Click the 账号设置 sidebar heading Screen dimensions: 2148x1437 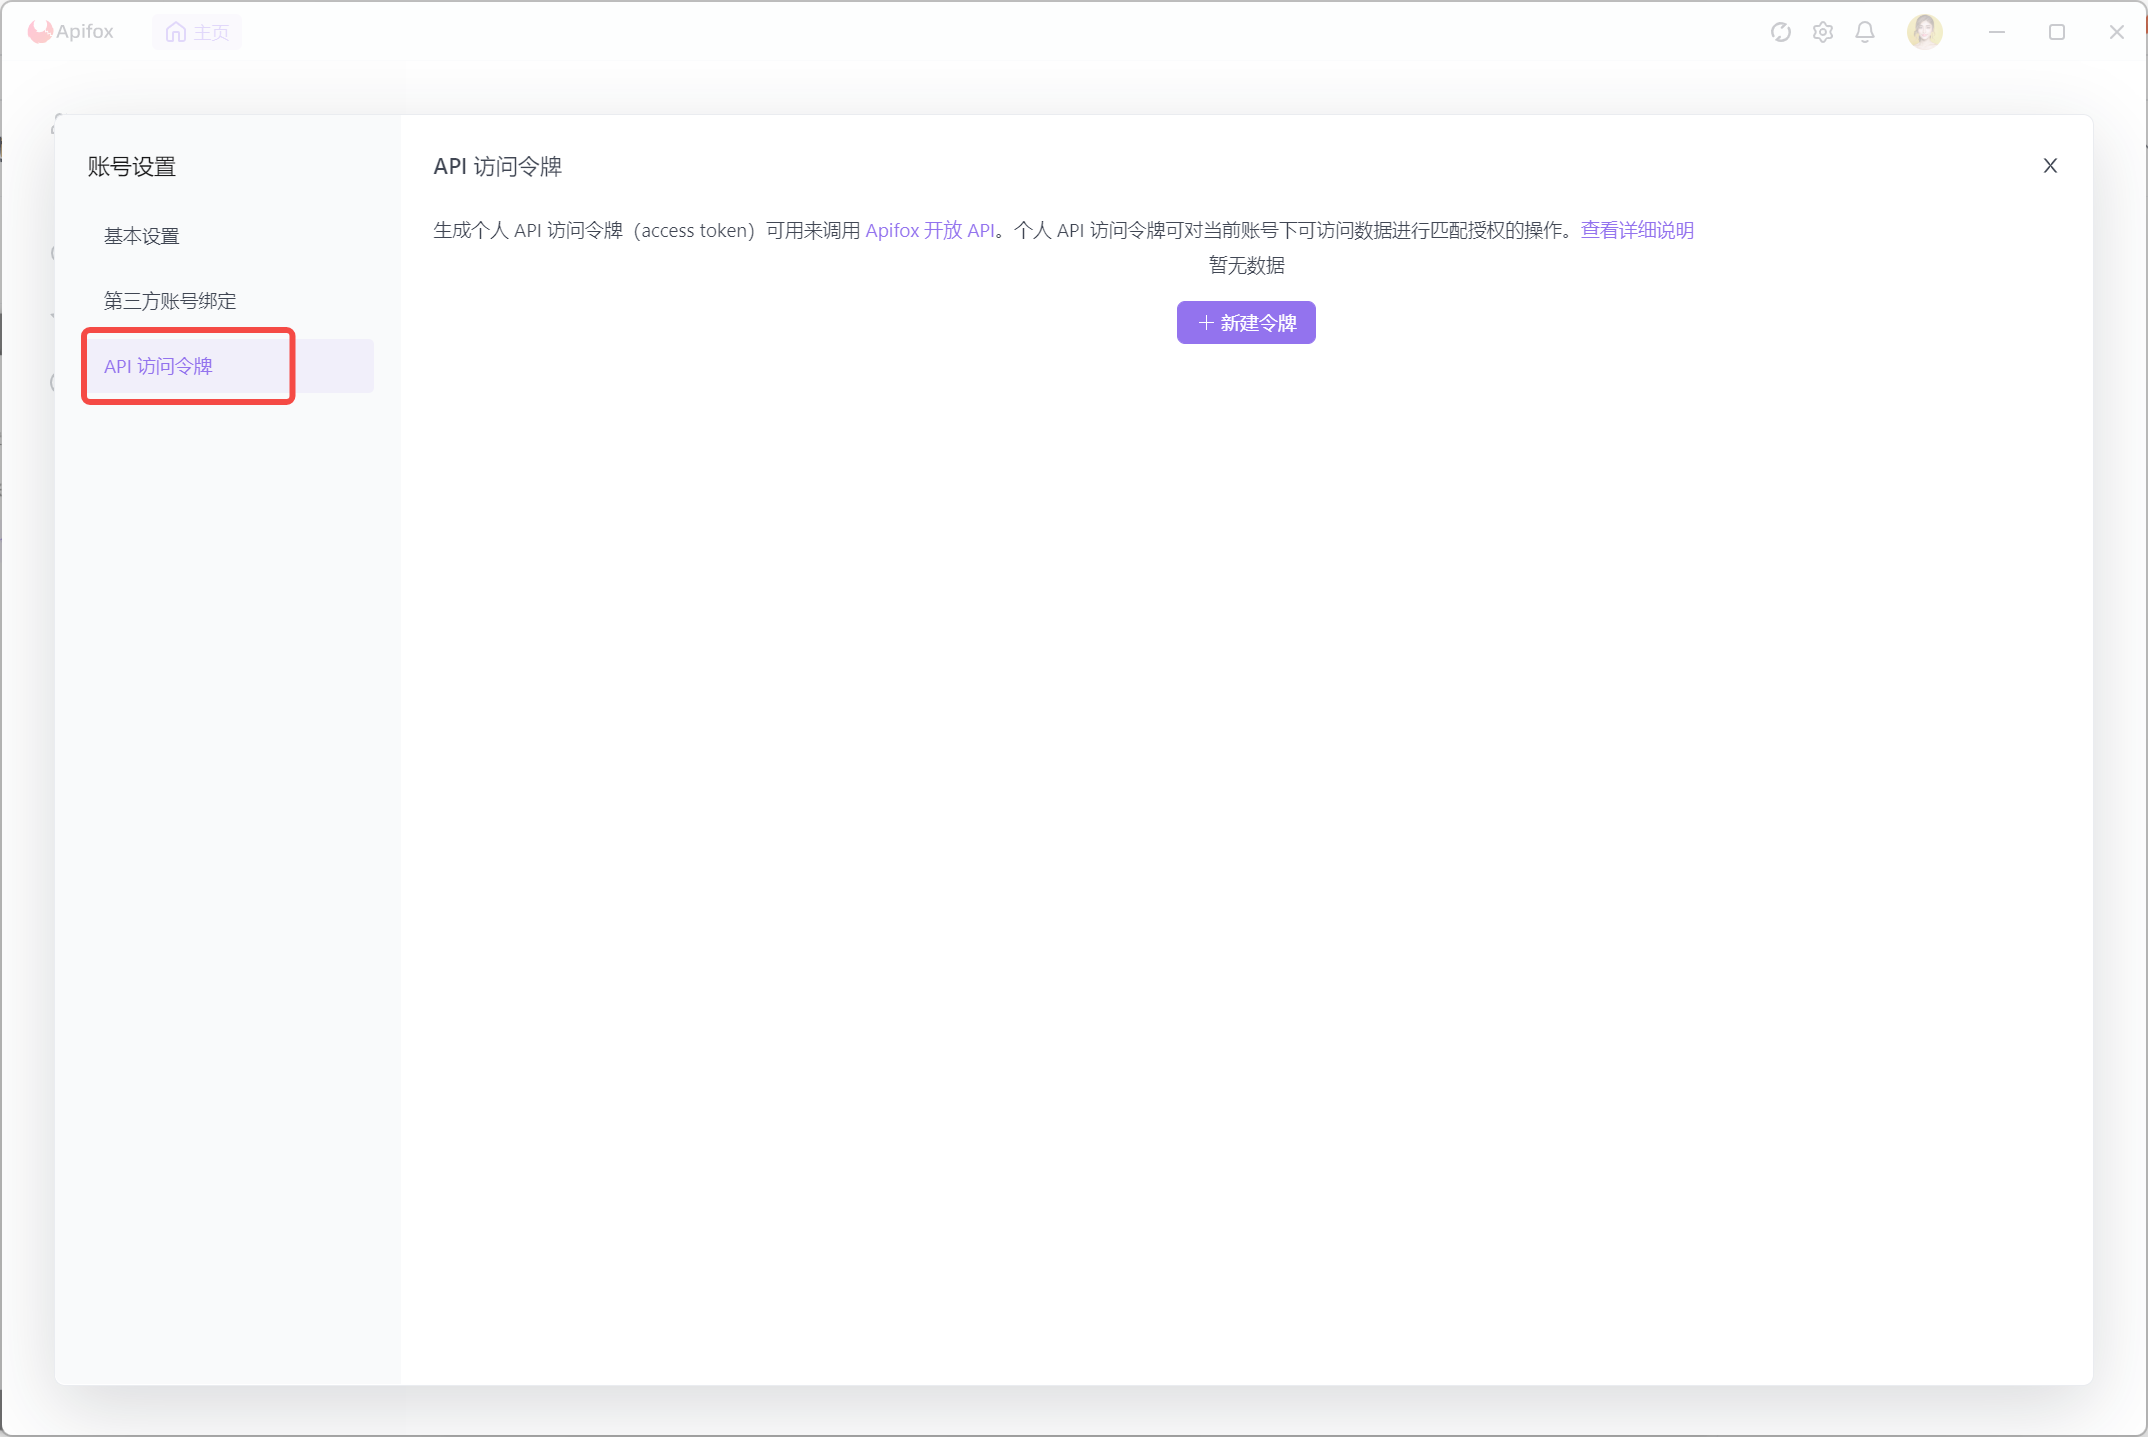(x=131, y=167)
